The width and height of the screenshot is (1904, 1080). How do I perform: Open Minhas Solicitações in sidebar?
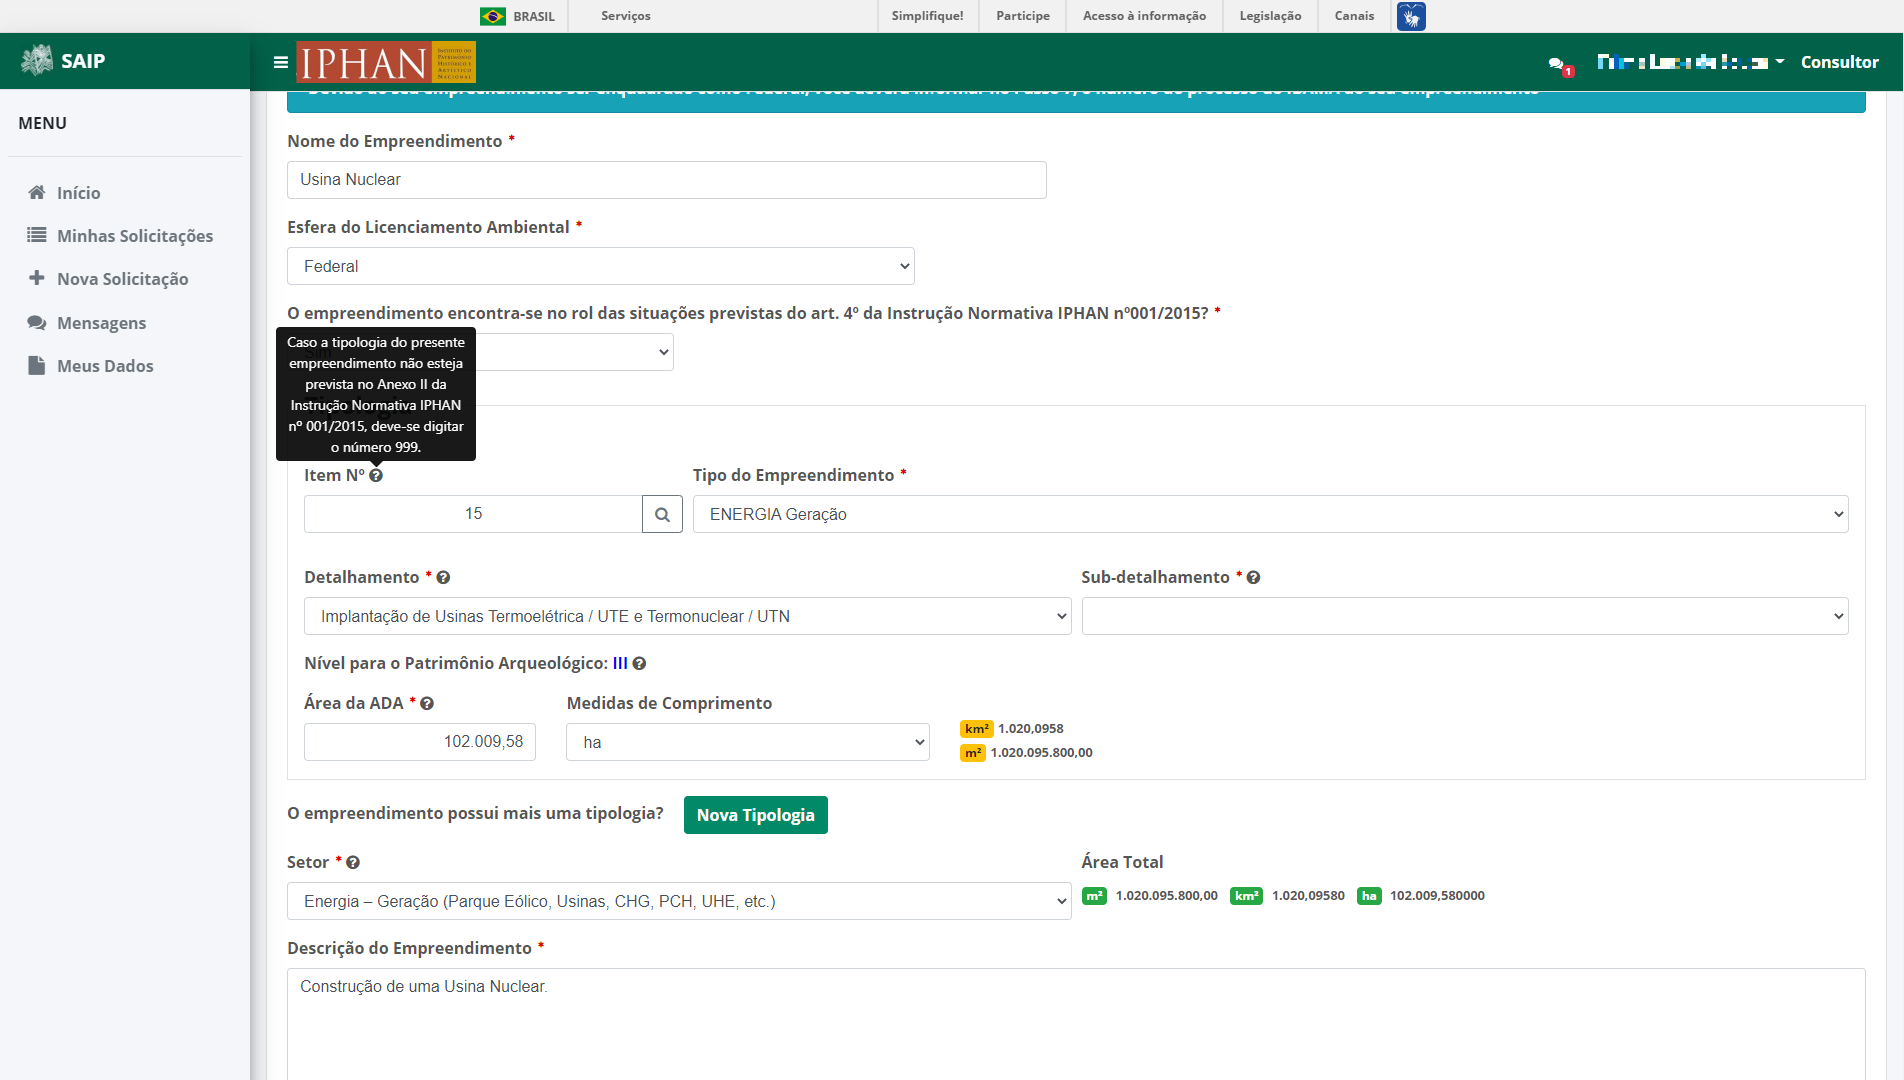(135, 236)
